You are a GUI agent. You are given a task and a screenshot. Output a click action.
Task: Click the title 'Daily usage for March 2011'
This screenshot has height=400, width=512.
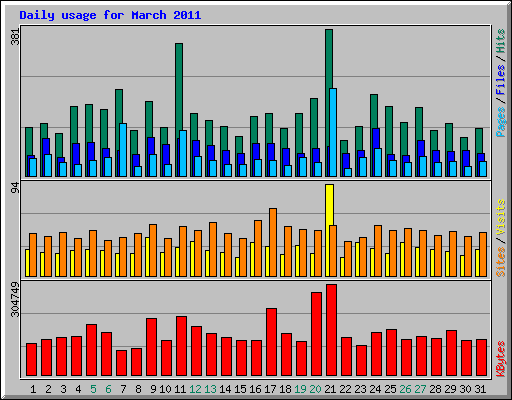(110, 15)
